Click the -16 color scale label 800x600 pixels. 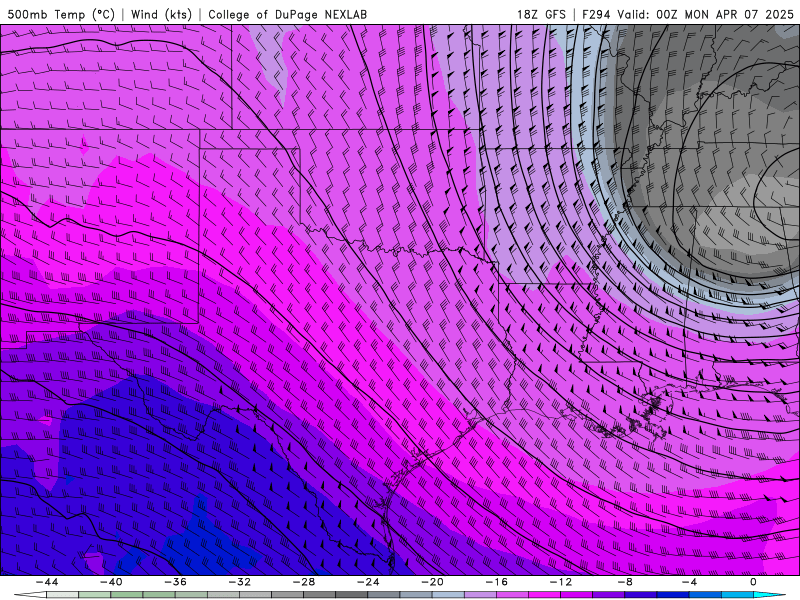point(497,582)
